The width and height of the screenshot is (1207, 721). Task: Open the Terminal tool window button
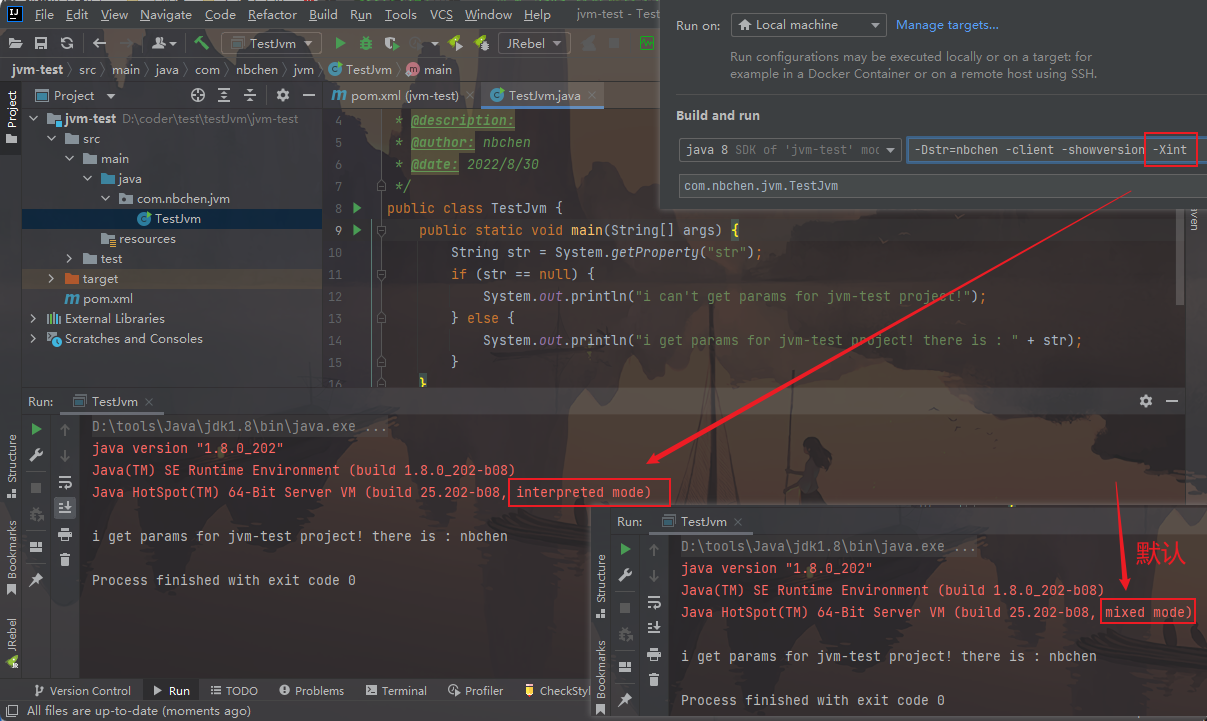coord(397,690)
